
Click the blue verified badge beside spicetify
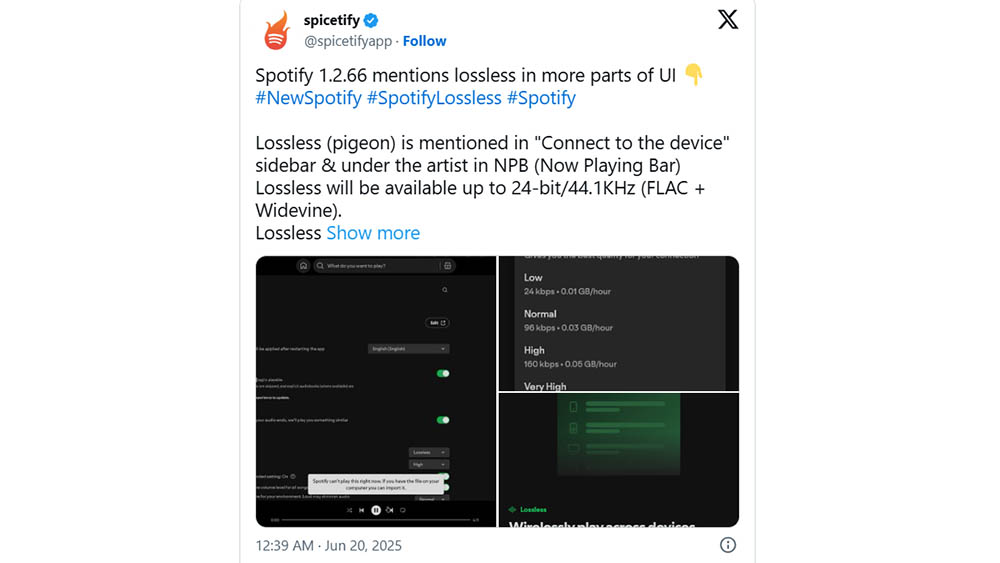371,20
